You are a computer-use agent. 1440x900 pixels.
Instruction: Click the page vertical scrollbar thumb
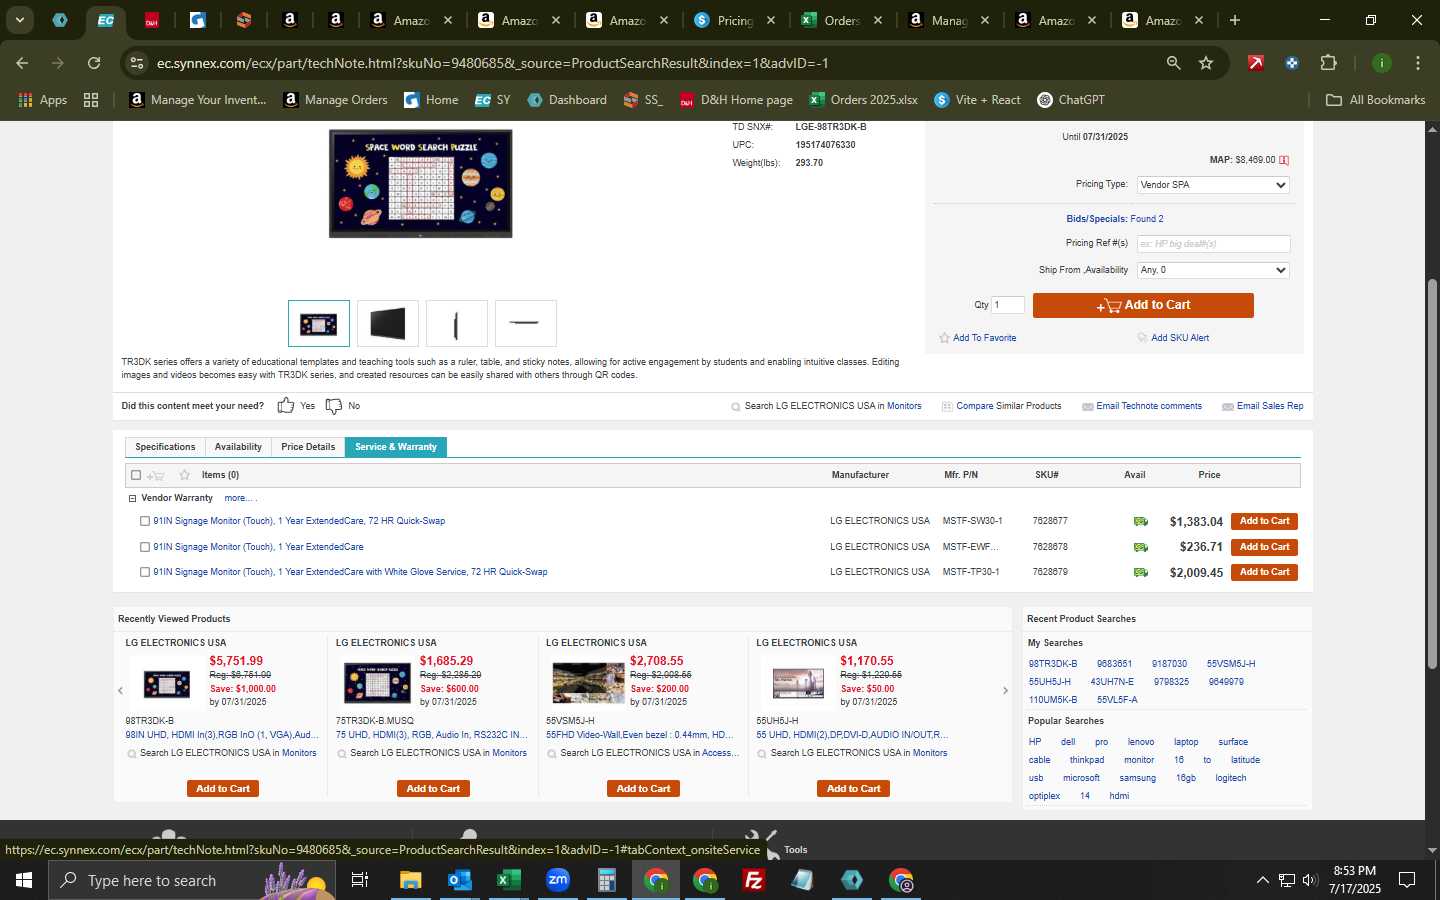coord(1432,474)
